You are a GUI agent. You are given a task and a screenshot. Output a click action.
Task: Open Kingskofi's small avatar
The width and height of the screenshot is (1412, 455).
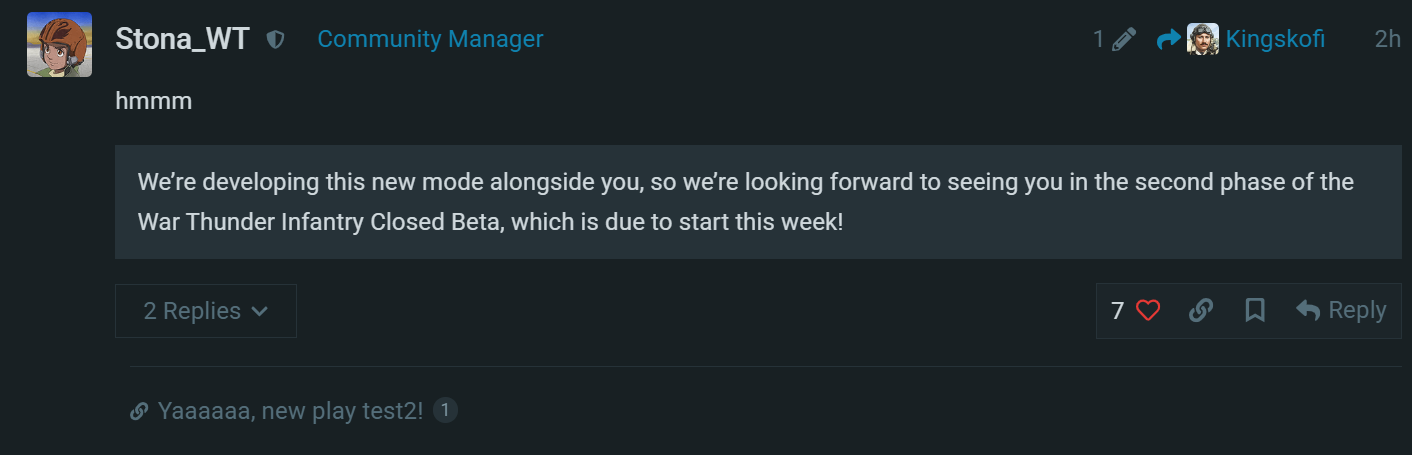(1202, 39)
